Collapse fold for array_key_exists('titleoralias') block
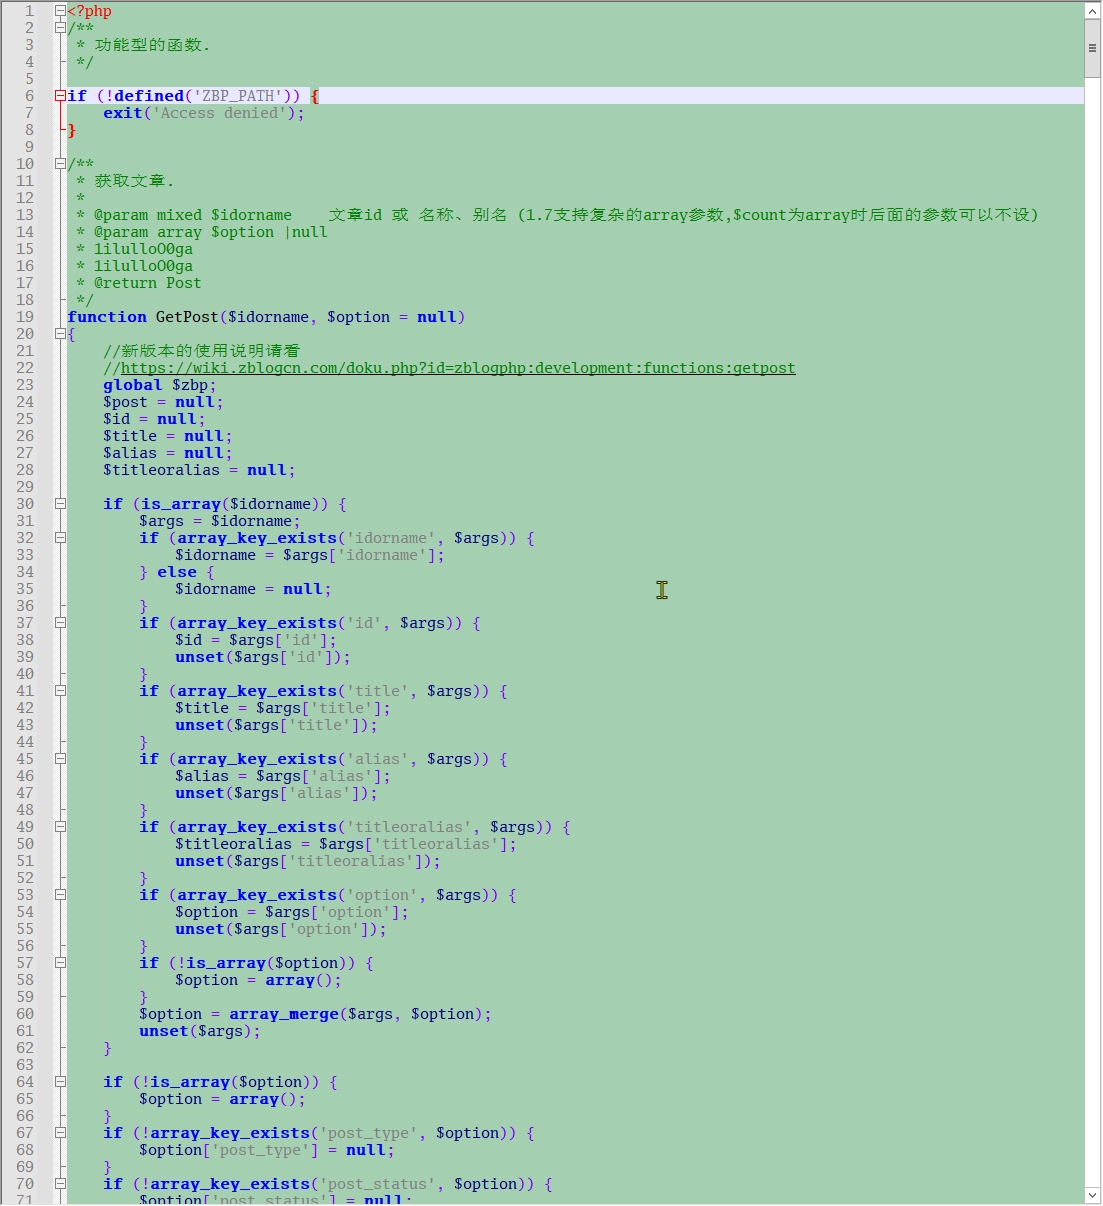The image size is (1103, 1206). [x=60, y=827]
